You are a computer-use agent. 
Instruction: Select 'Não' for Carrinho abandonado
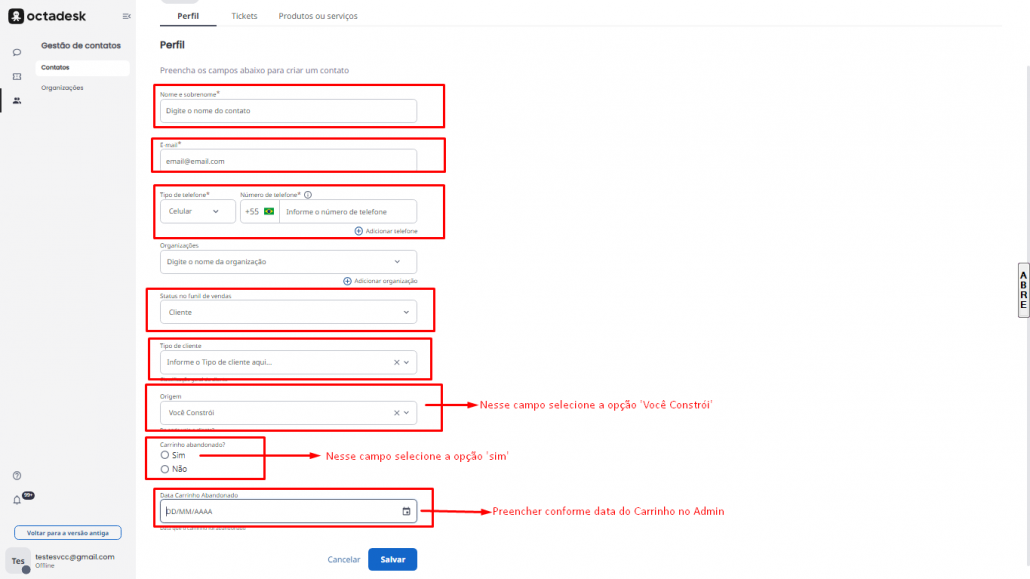(x=165, y=469)
